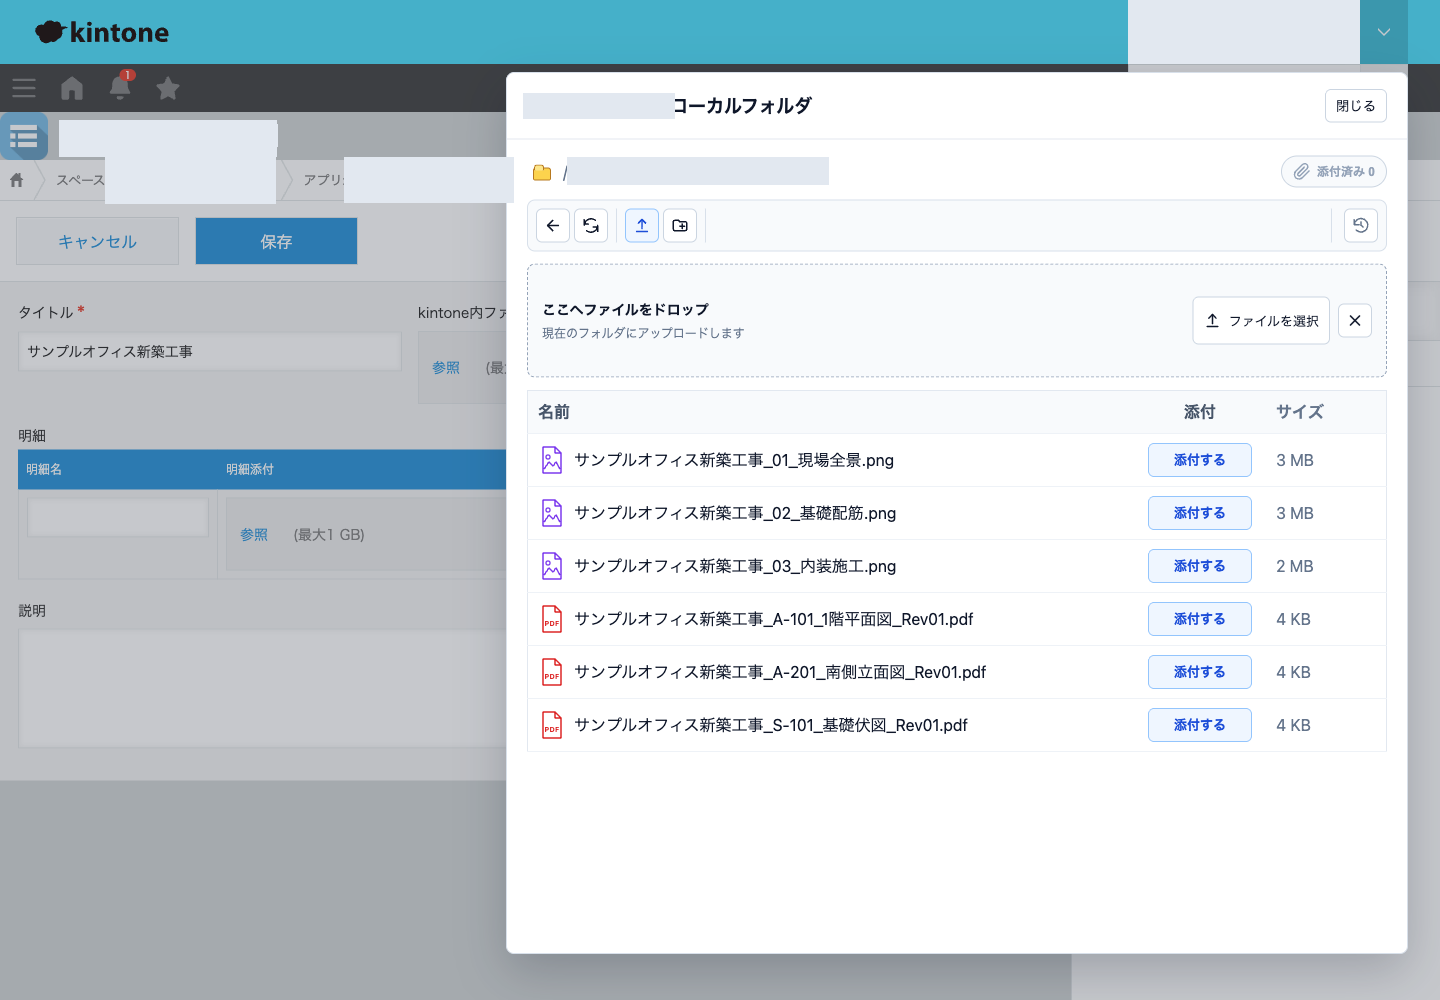Click the サイズ column header

point(1300,412)
